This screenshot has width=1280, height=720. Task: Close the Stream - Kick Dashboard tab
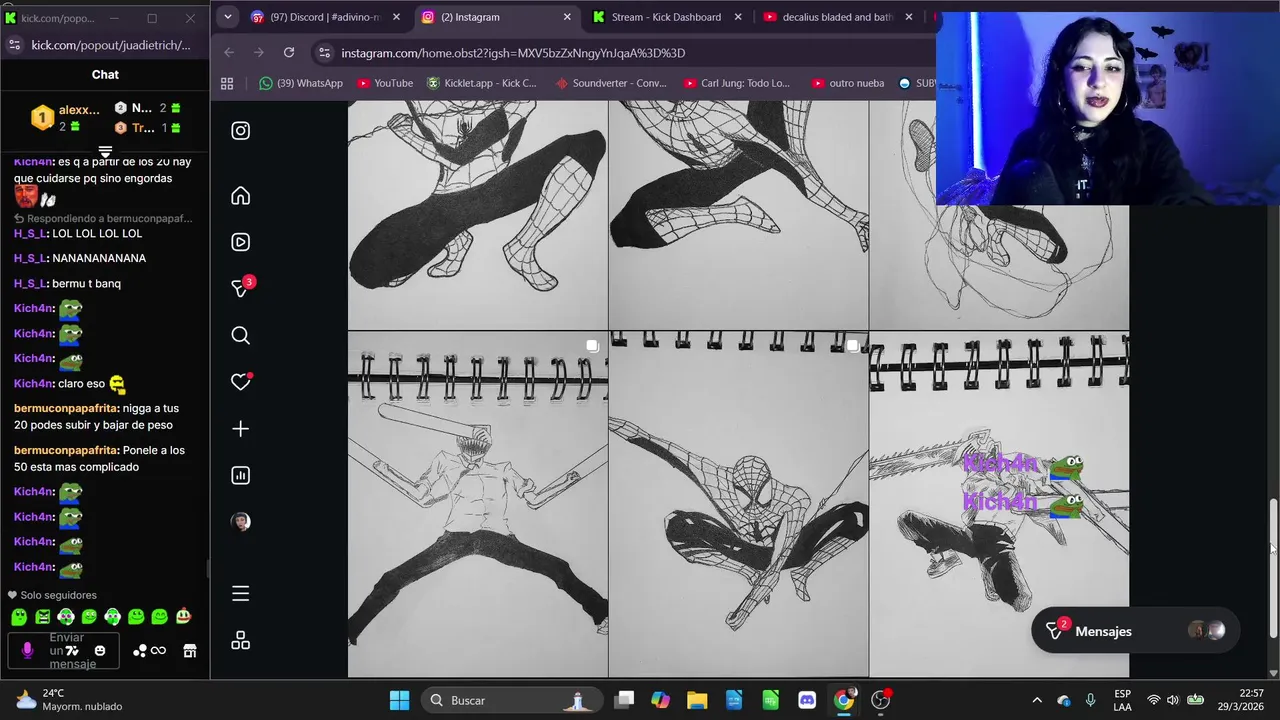tap(738, 17)
